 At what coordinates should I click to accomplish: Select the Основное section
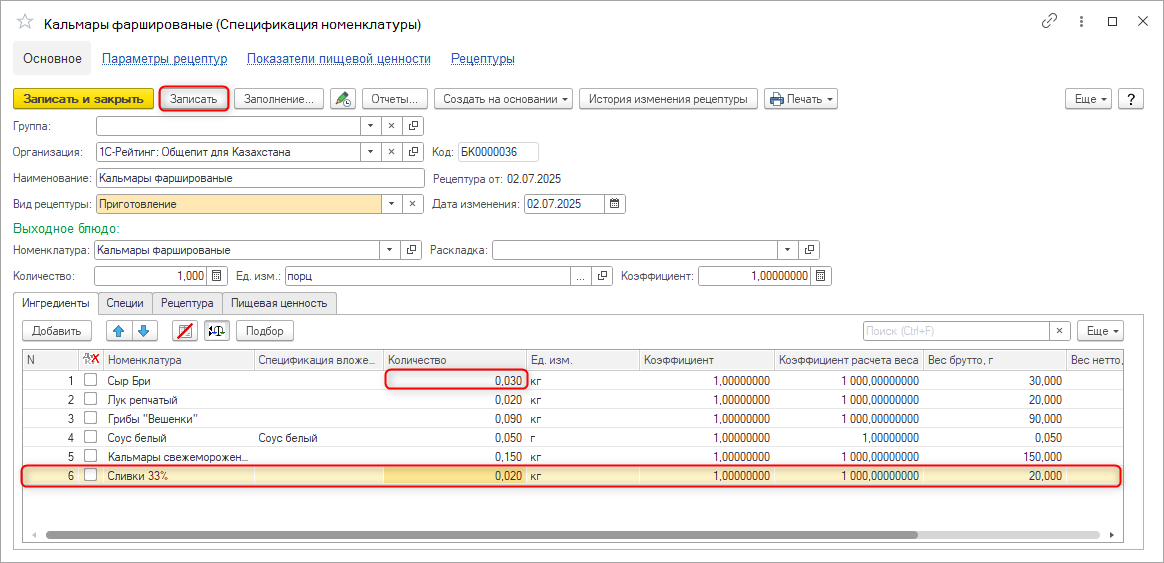pos(52,59)
